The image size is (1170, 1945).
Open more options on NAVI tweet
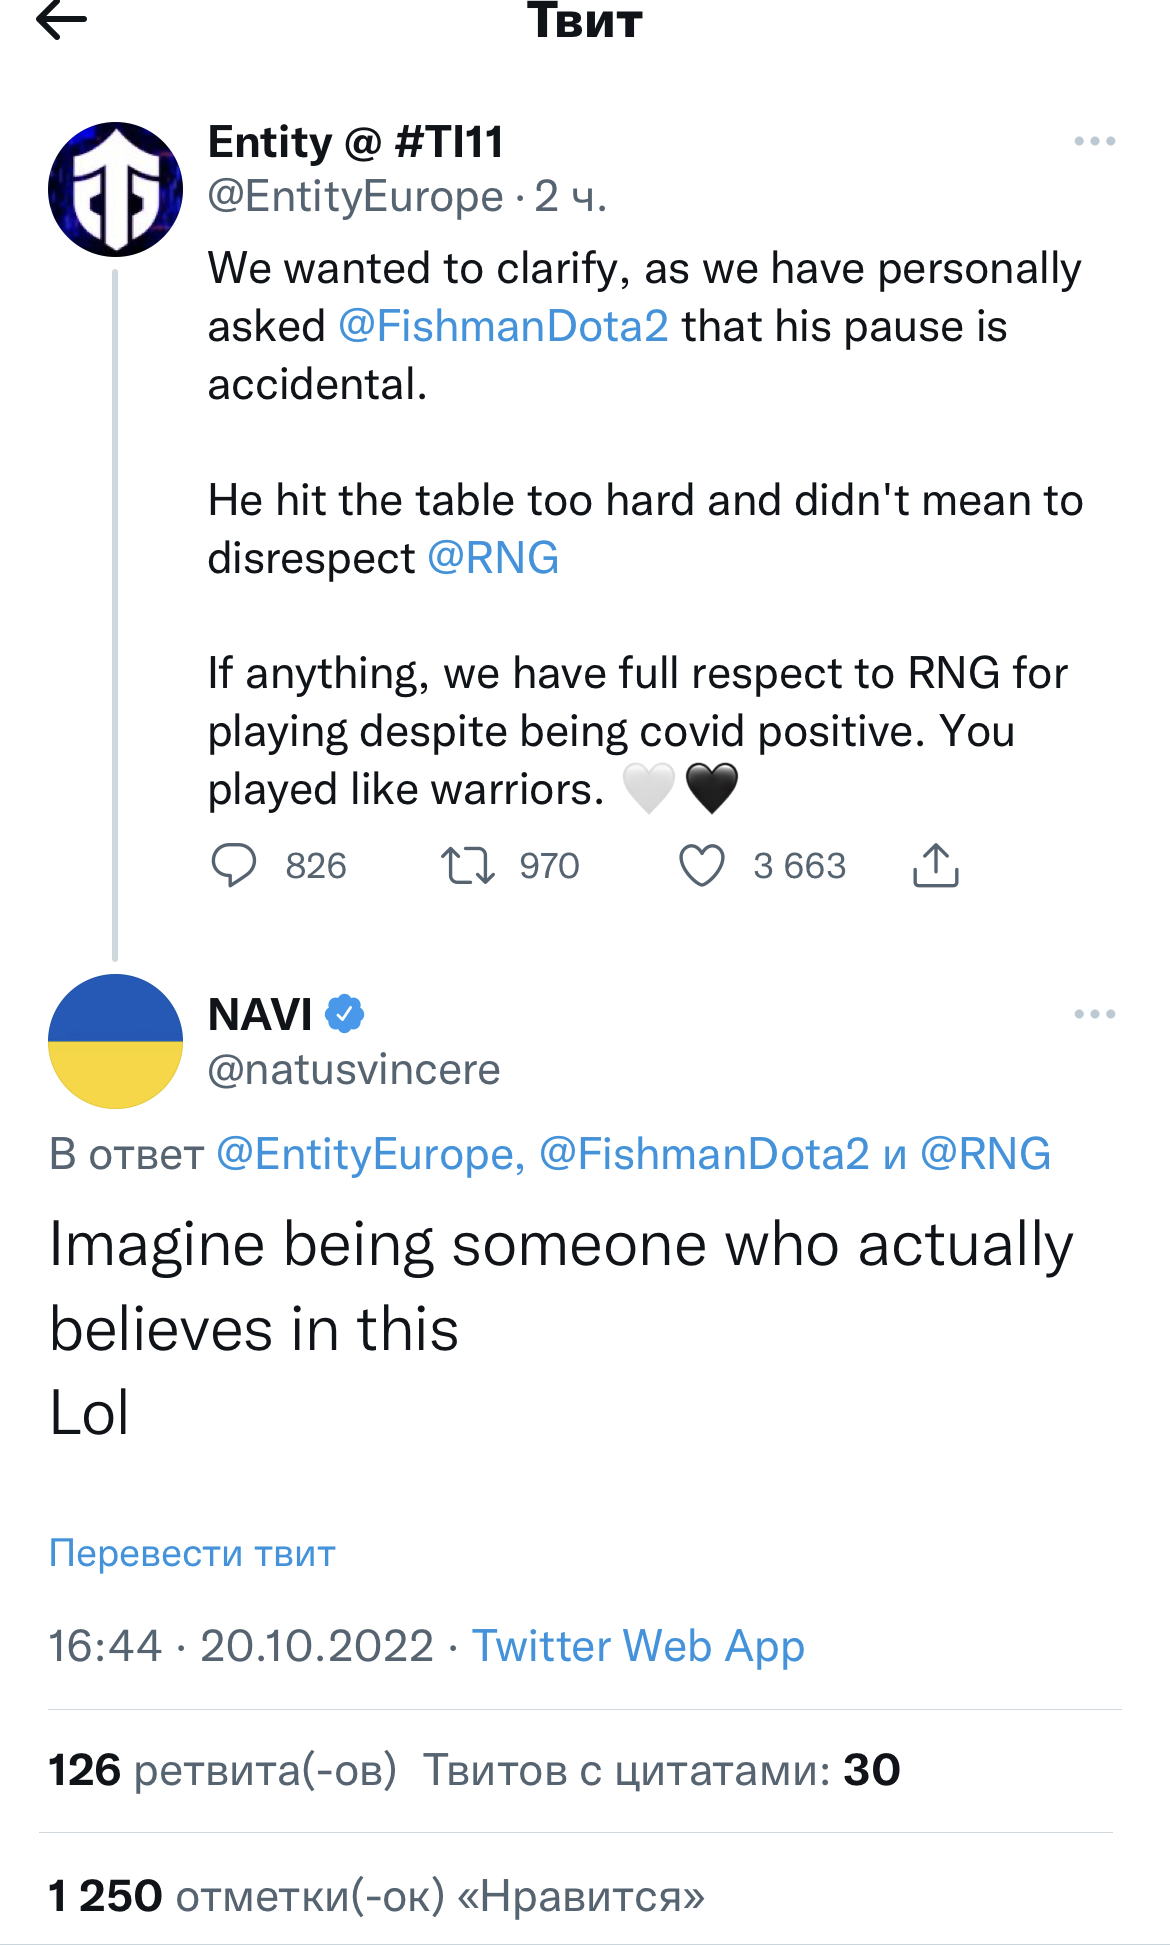pyautogui.click(x=1094, y=1014)
